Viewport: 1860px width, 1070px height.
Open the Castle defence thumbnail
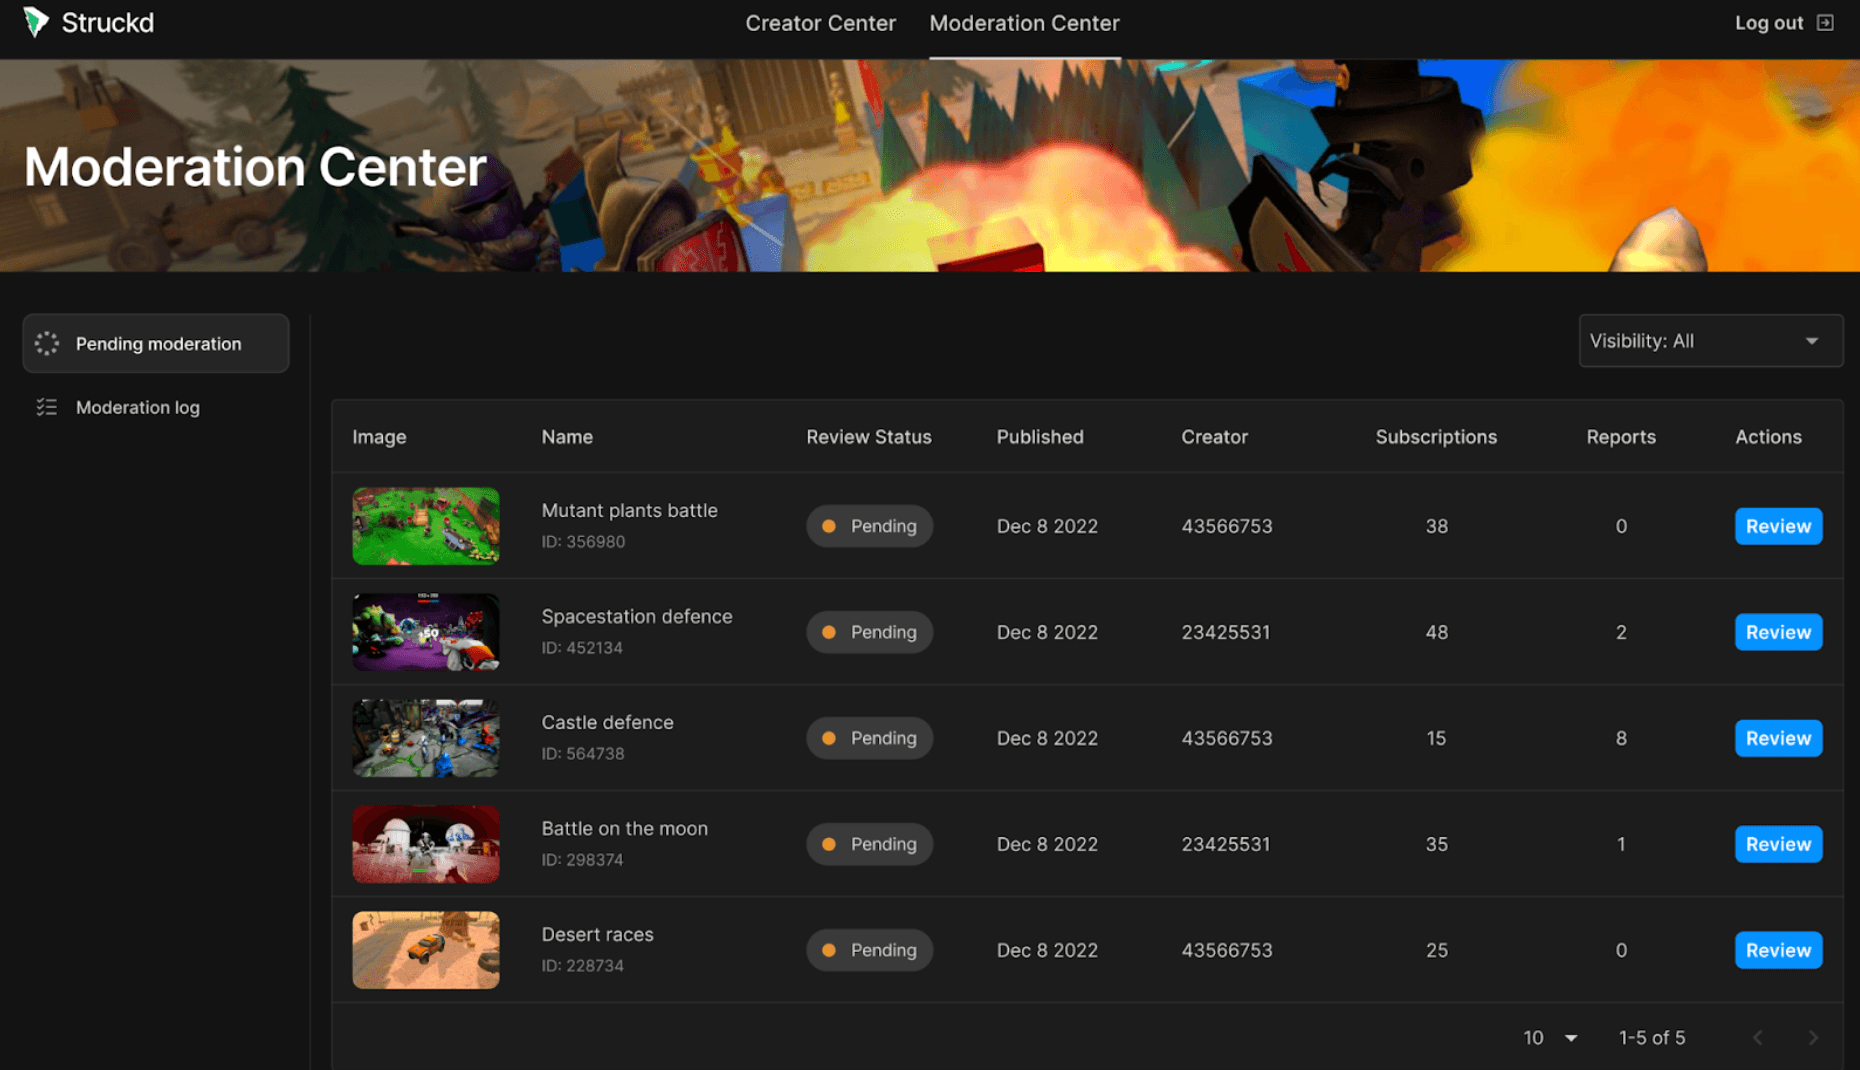[x=426, y=738]
